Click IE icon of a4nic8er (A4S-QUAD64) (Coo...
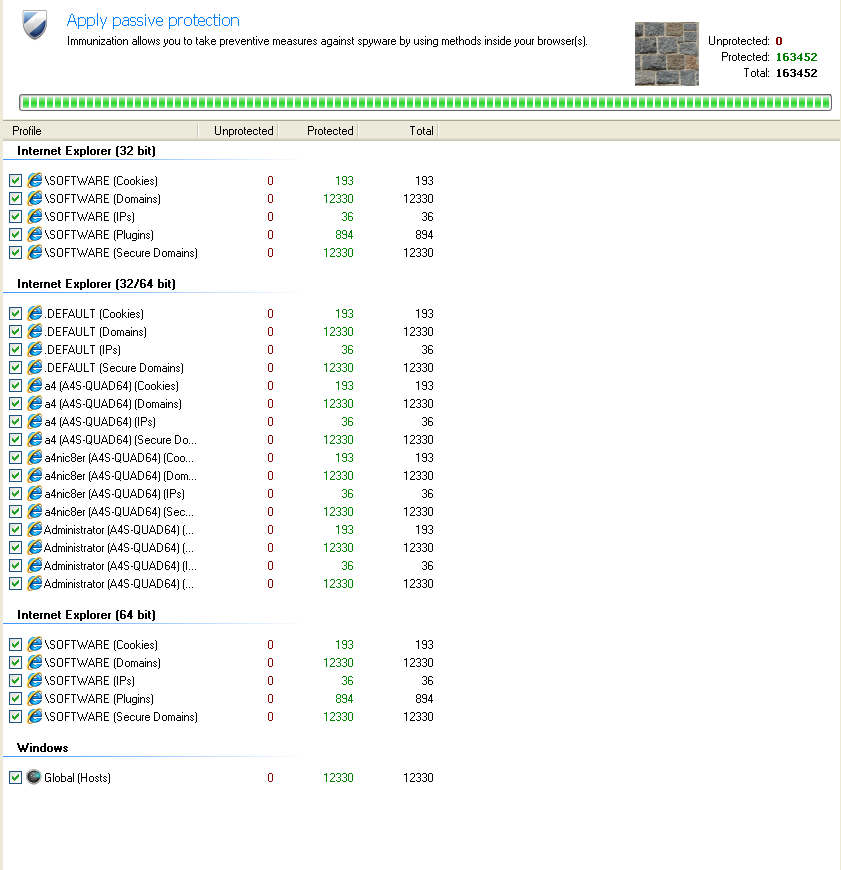The image size is (841, 870). [x=35, y=458]
